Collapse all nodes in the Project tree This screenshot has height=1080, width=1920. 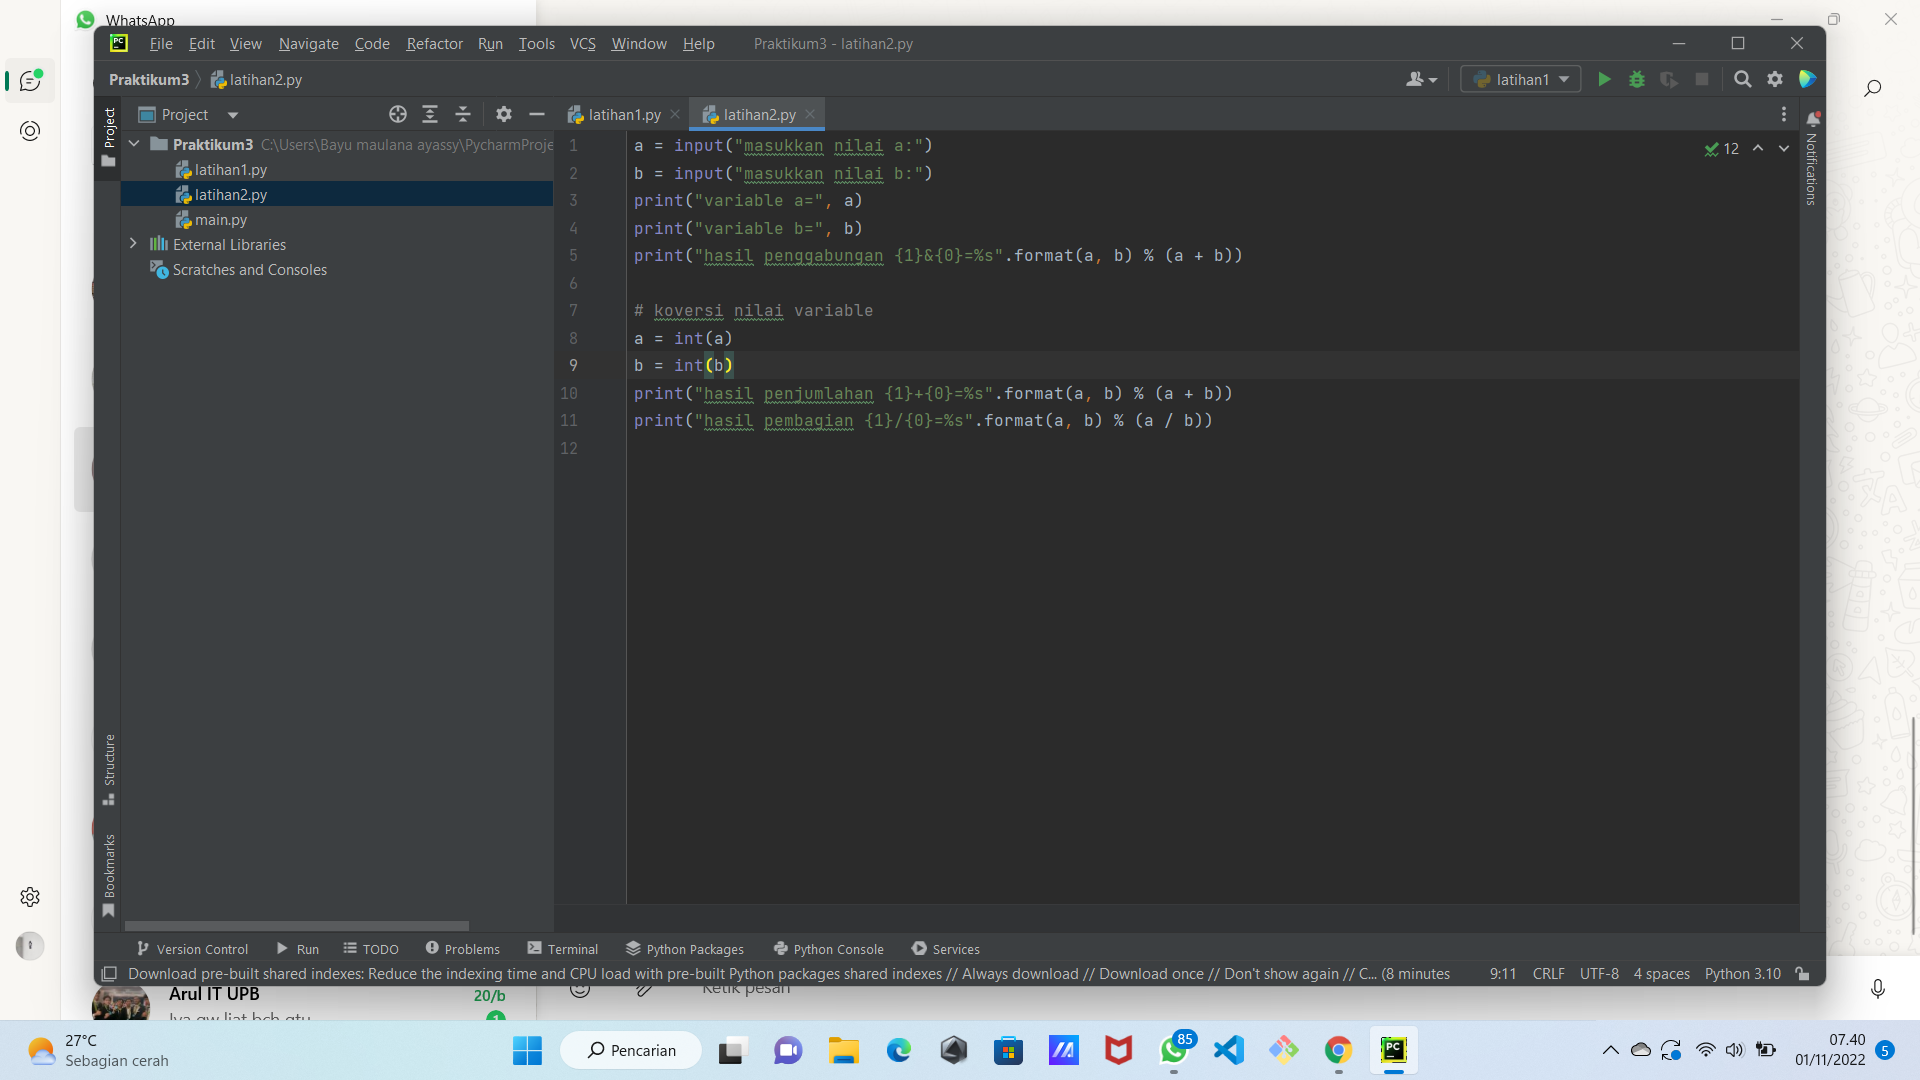[463, 114]
